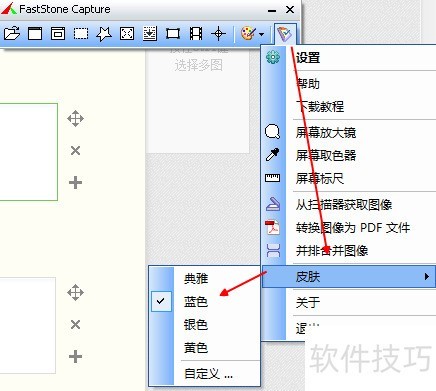Expand 皮肤 skin submenu arrow

point(427,276)
